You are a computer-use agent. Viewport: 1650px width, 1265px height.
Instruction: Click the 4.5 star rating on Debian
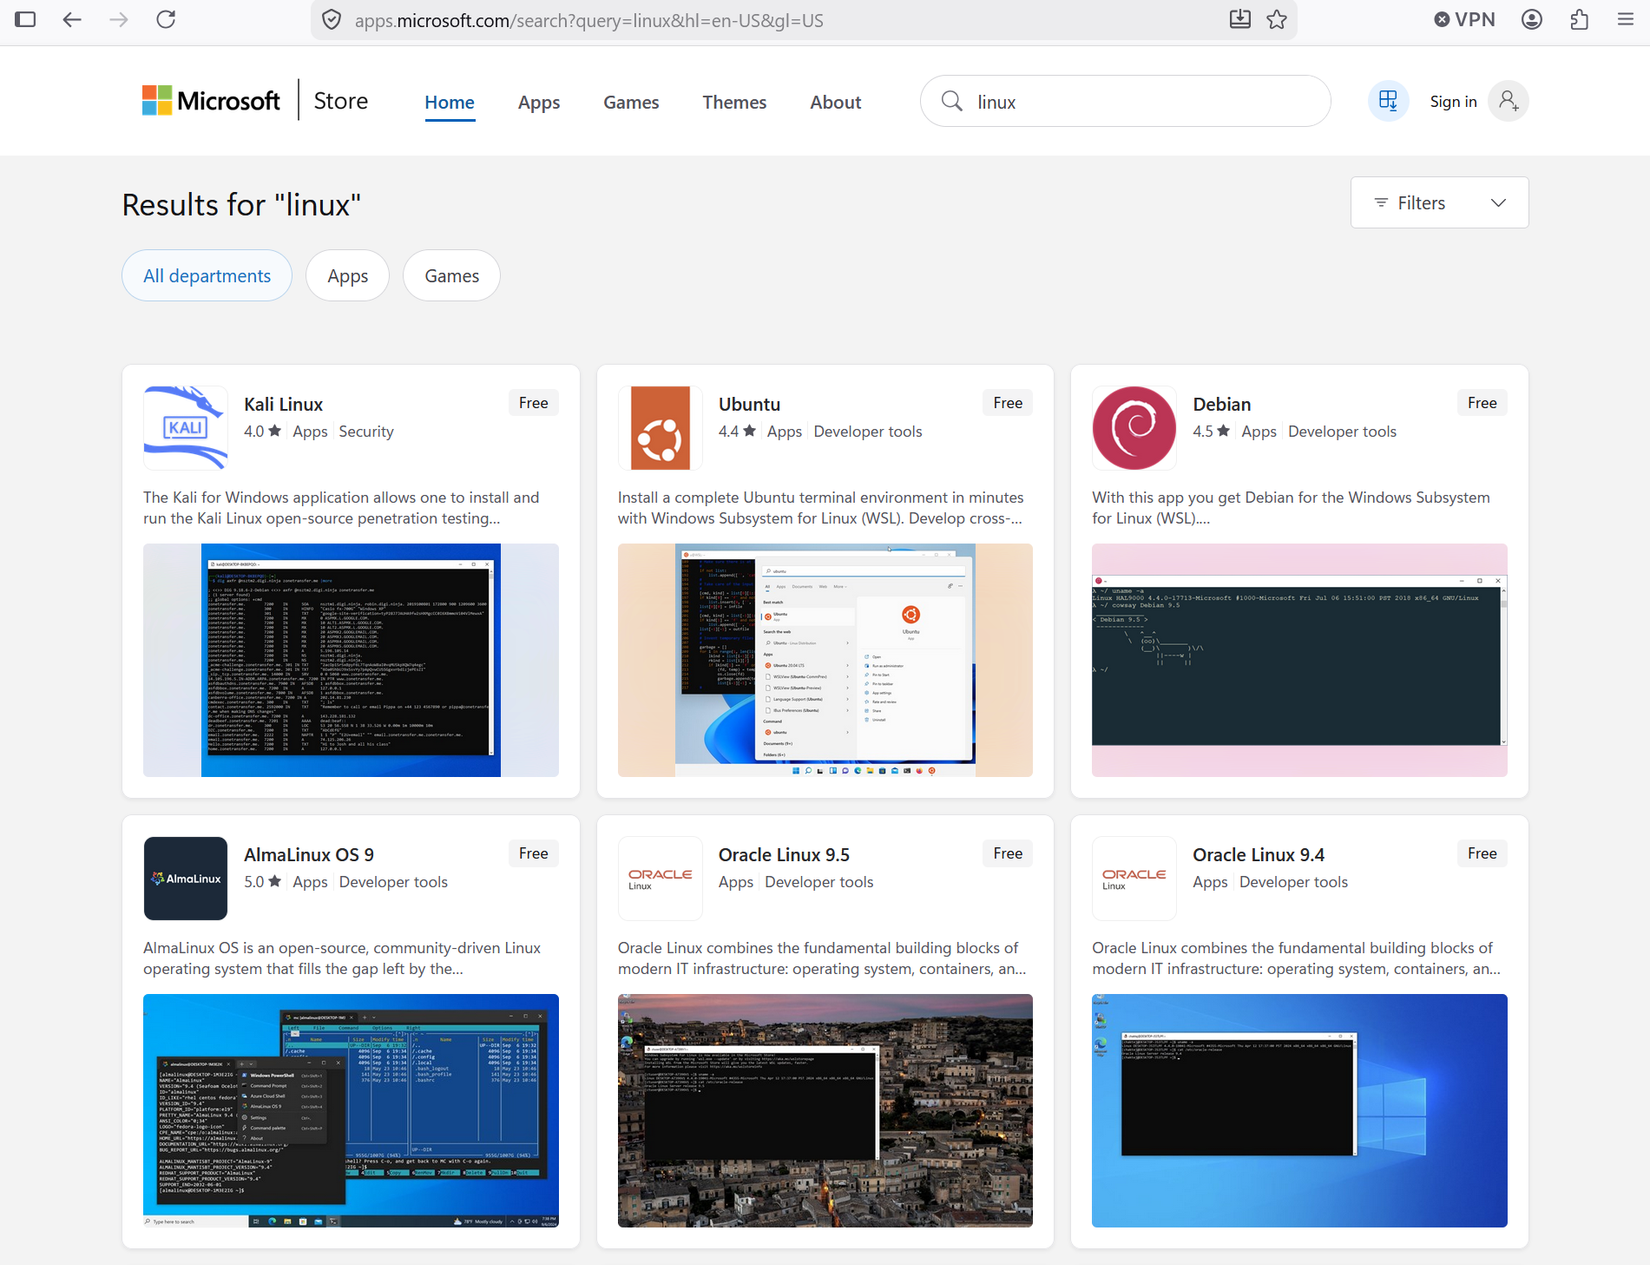pyautogui.click(x=1211, y=431)
